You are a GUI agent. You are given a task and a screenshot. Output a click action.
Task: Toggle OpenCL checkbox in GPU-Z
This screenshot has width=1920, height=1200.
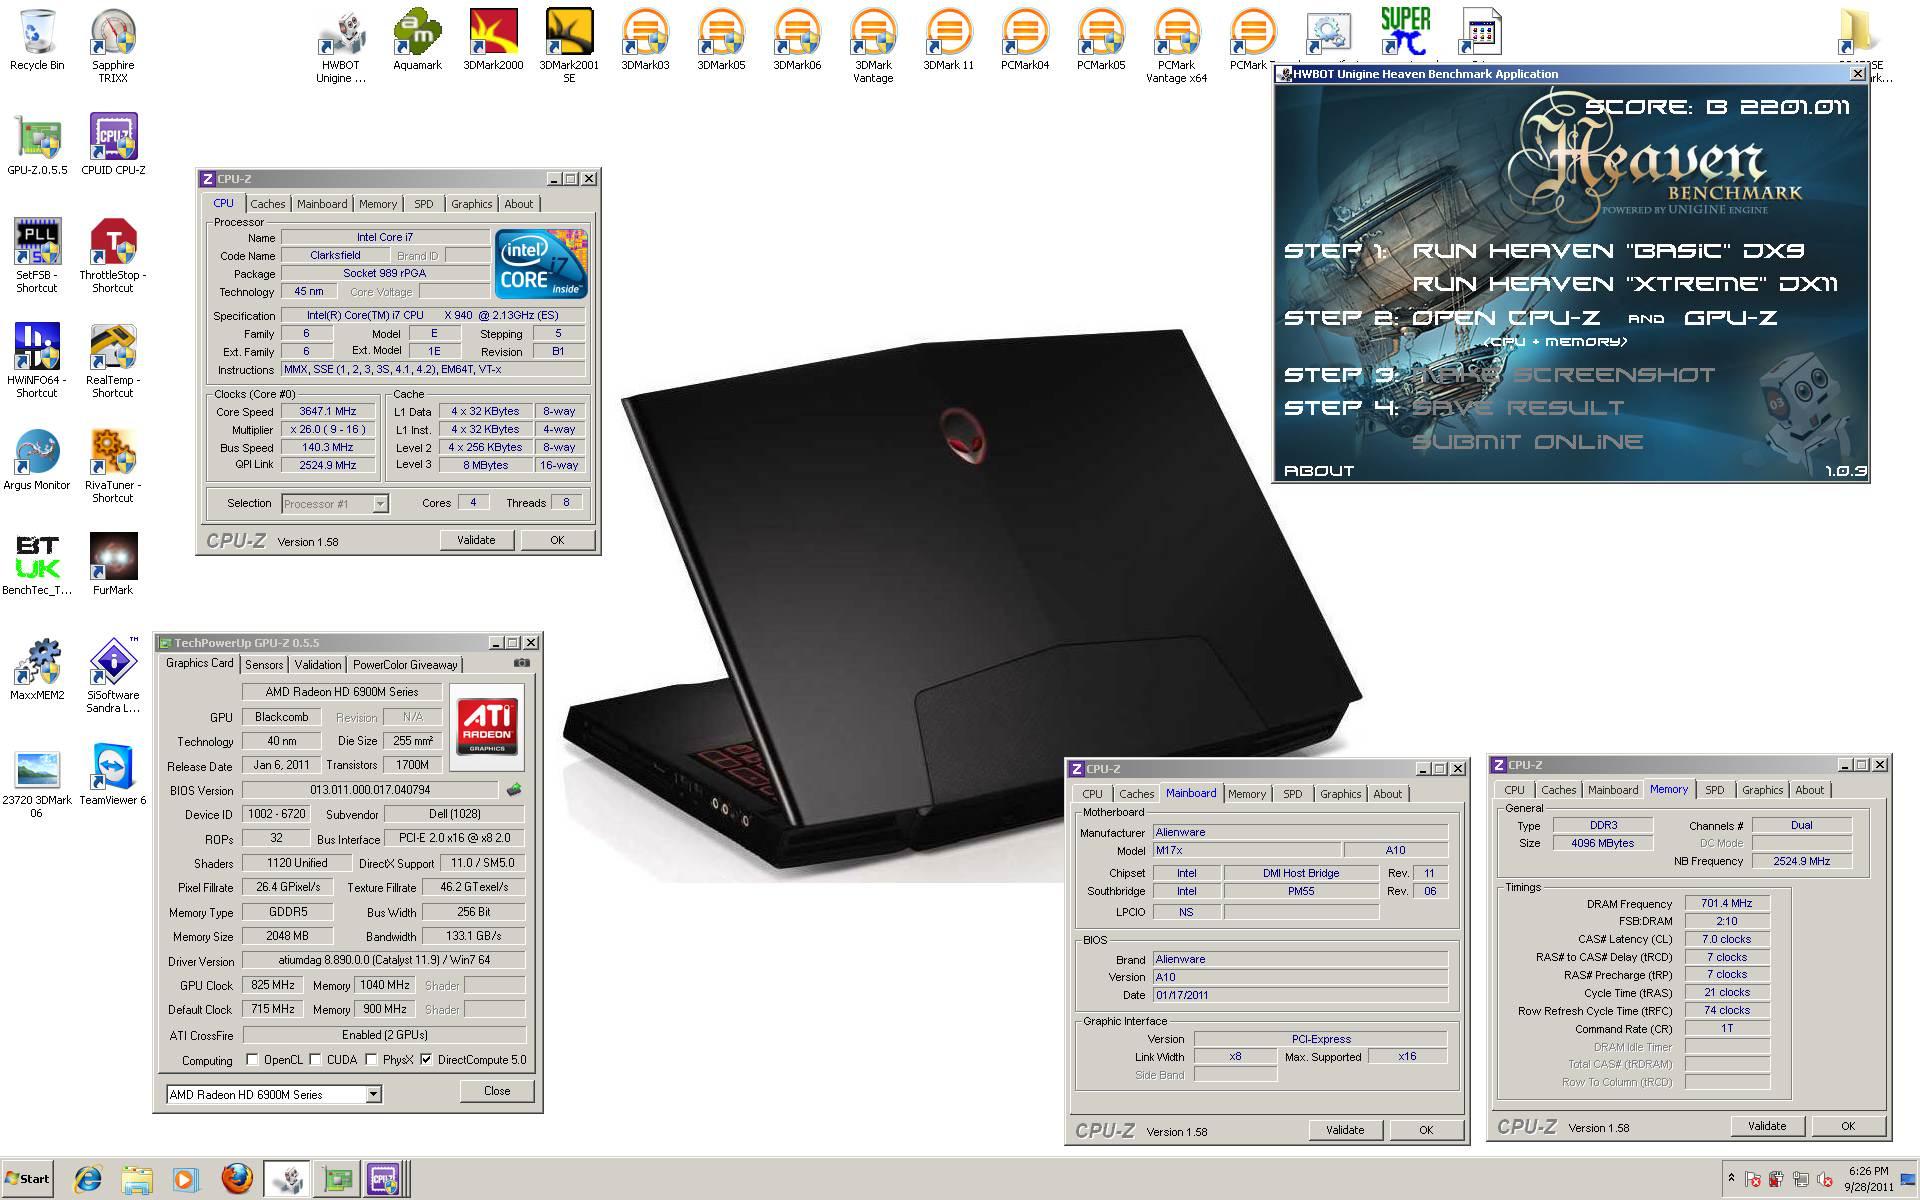click(252, 1060)
